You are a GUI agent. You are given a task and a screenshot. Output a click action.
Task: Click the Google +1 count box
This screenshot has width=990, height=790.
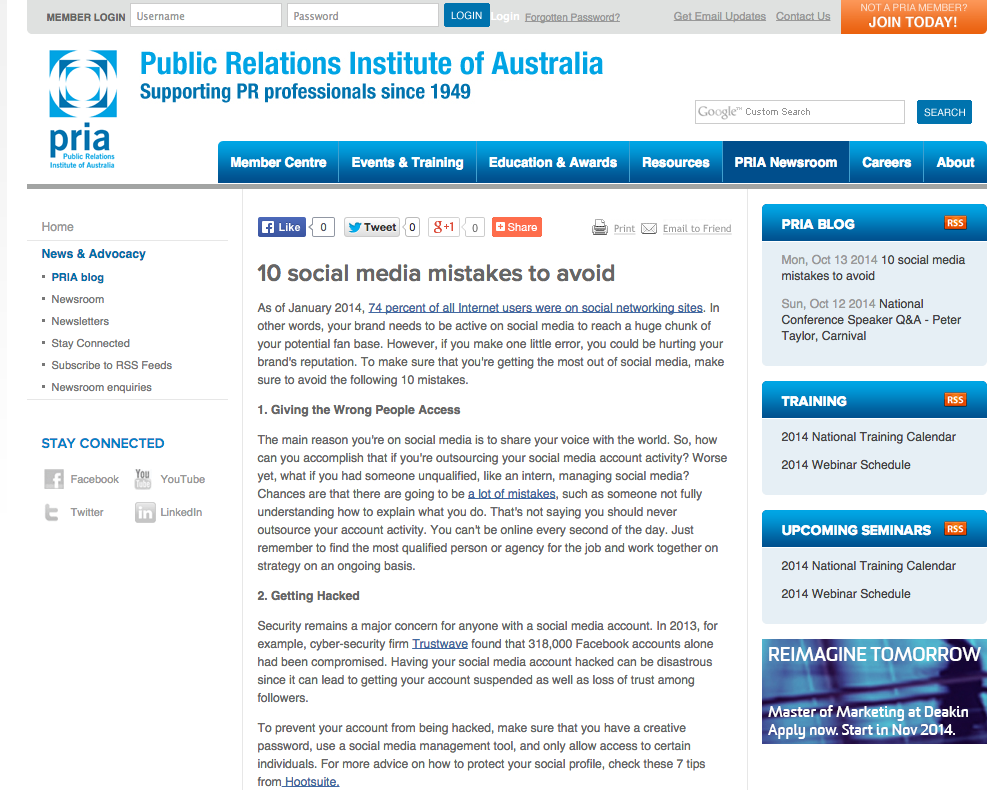point(475,227)
